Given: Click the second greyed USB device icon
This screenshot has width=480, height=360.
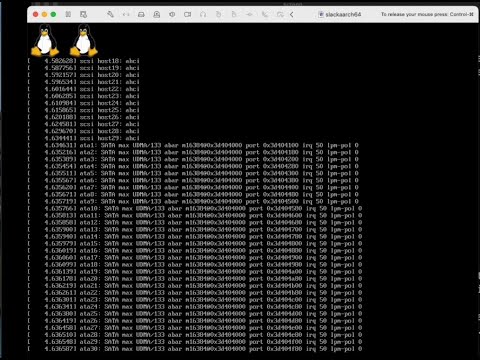Looking at the screenshot, I should [x=234, y=14].
